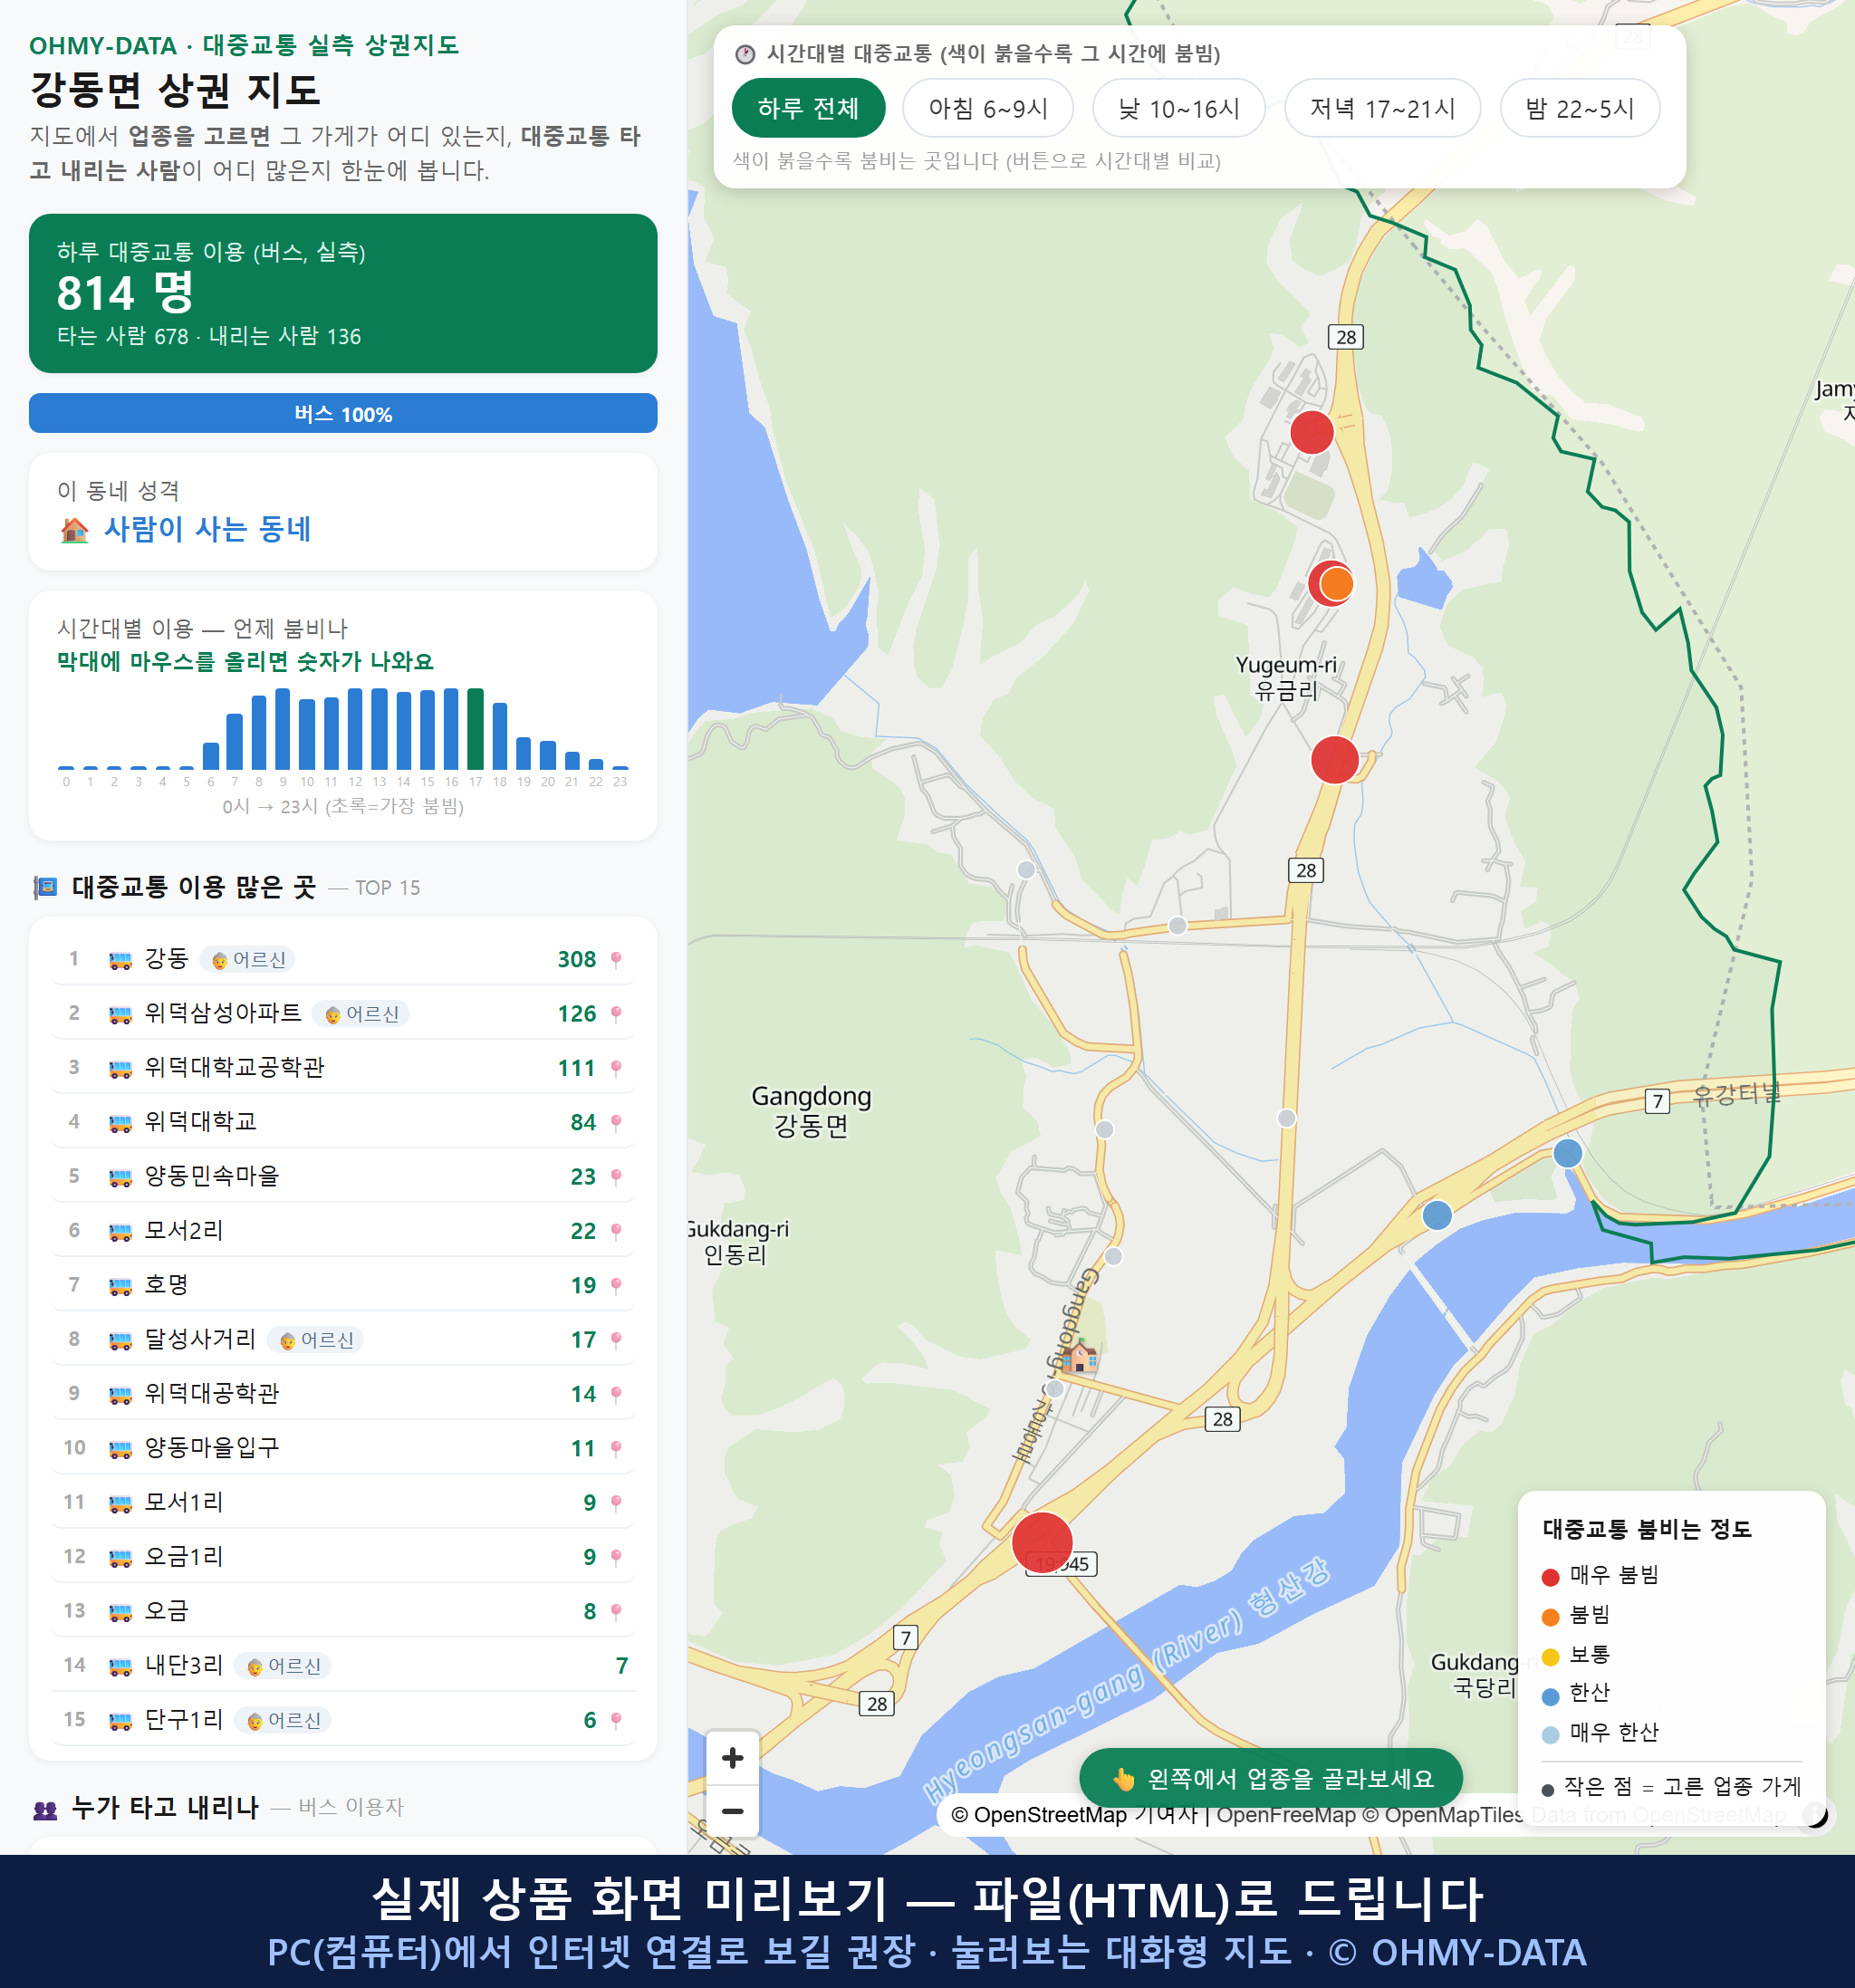Click the 버스 100% share bar
Screen dimensions: 1855x1988
(x=343, y=413)
